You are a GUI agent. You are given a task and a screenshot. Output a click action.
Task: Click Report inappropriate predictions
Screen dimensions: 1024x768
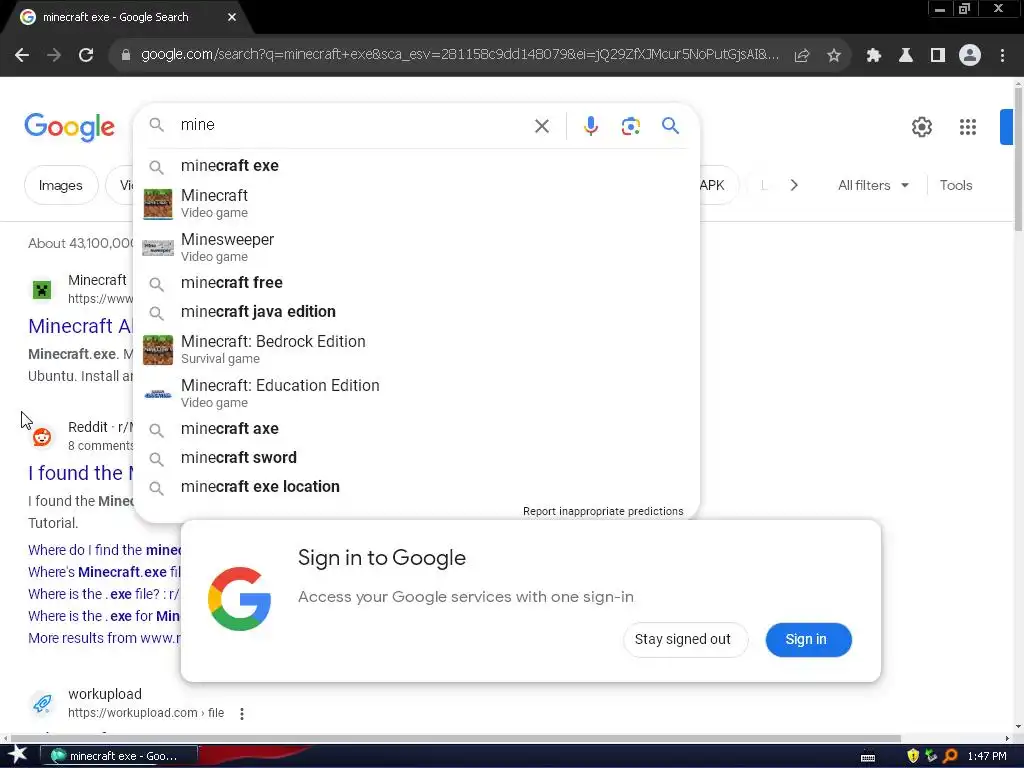click(x=603, y=511)
